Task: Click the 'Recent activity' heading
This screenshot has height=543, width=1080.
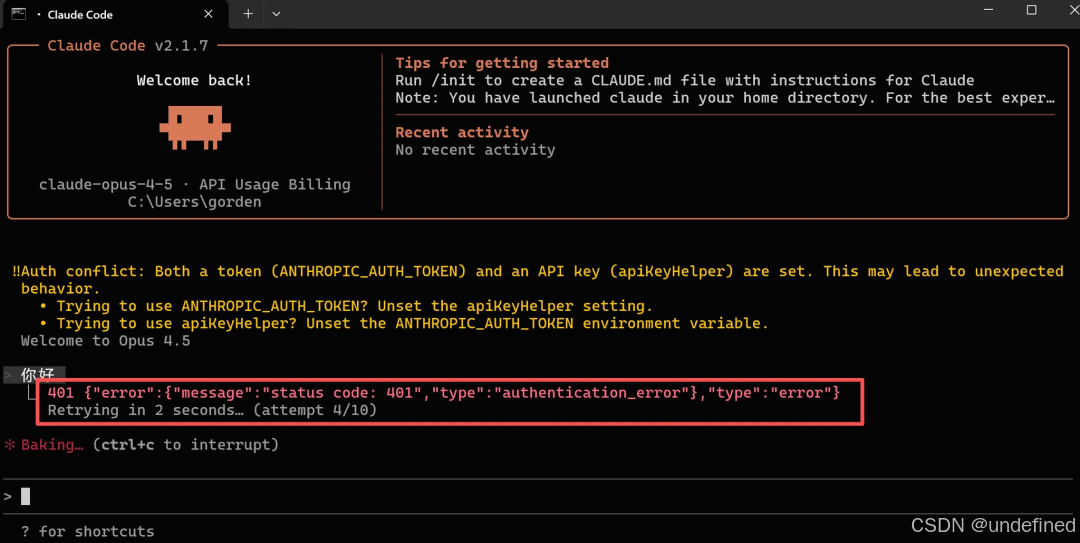Action: pos(462,132)
